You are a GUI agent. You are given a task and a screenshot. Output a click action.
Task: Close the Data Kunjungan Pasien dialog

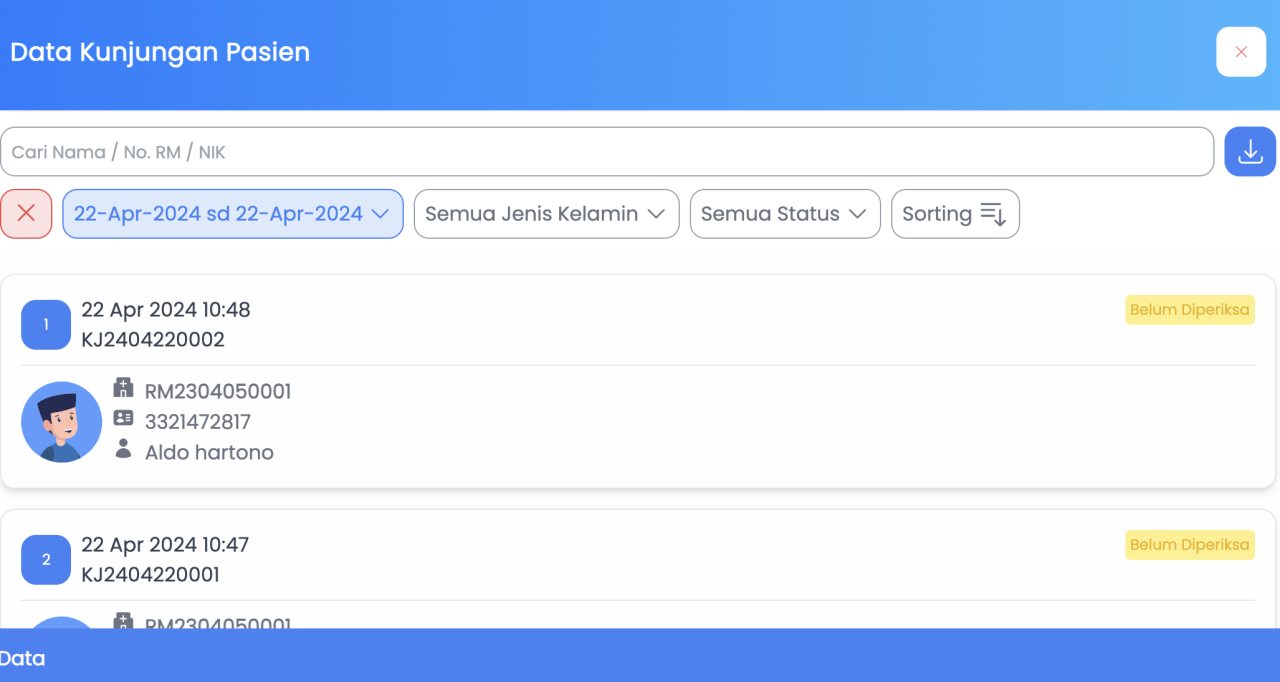click(x=1241, y=52)
